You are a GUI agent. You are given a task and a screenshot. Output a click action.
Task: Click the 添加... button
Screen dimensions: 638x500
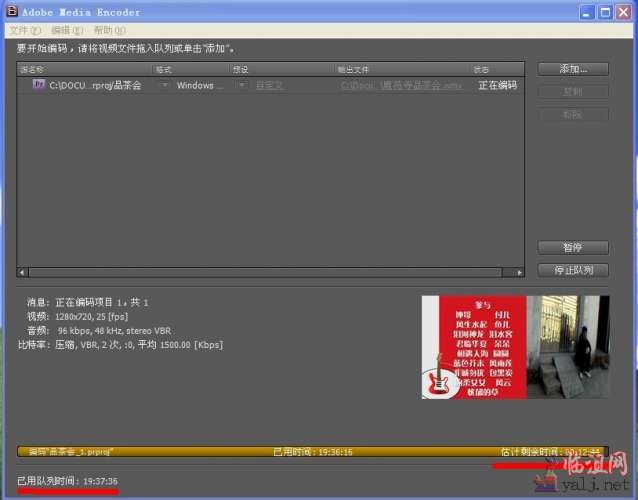tap(573, 69)
